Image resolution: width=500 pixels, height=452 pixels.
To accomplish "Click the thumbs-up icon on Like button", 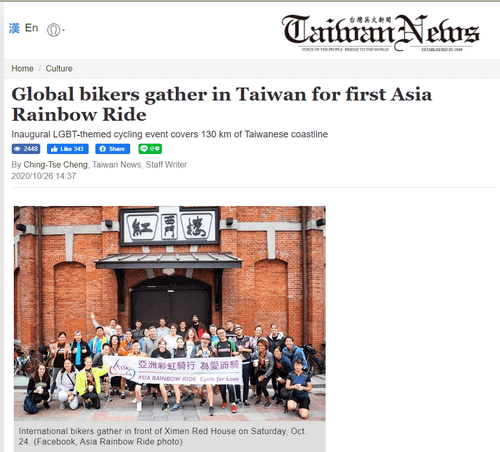I will tap(54, 149).
